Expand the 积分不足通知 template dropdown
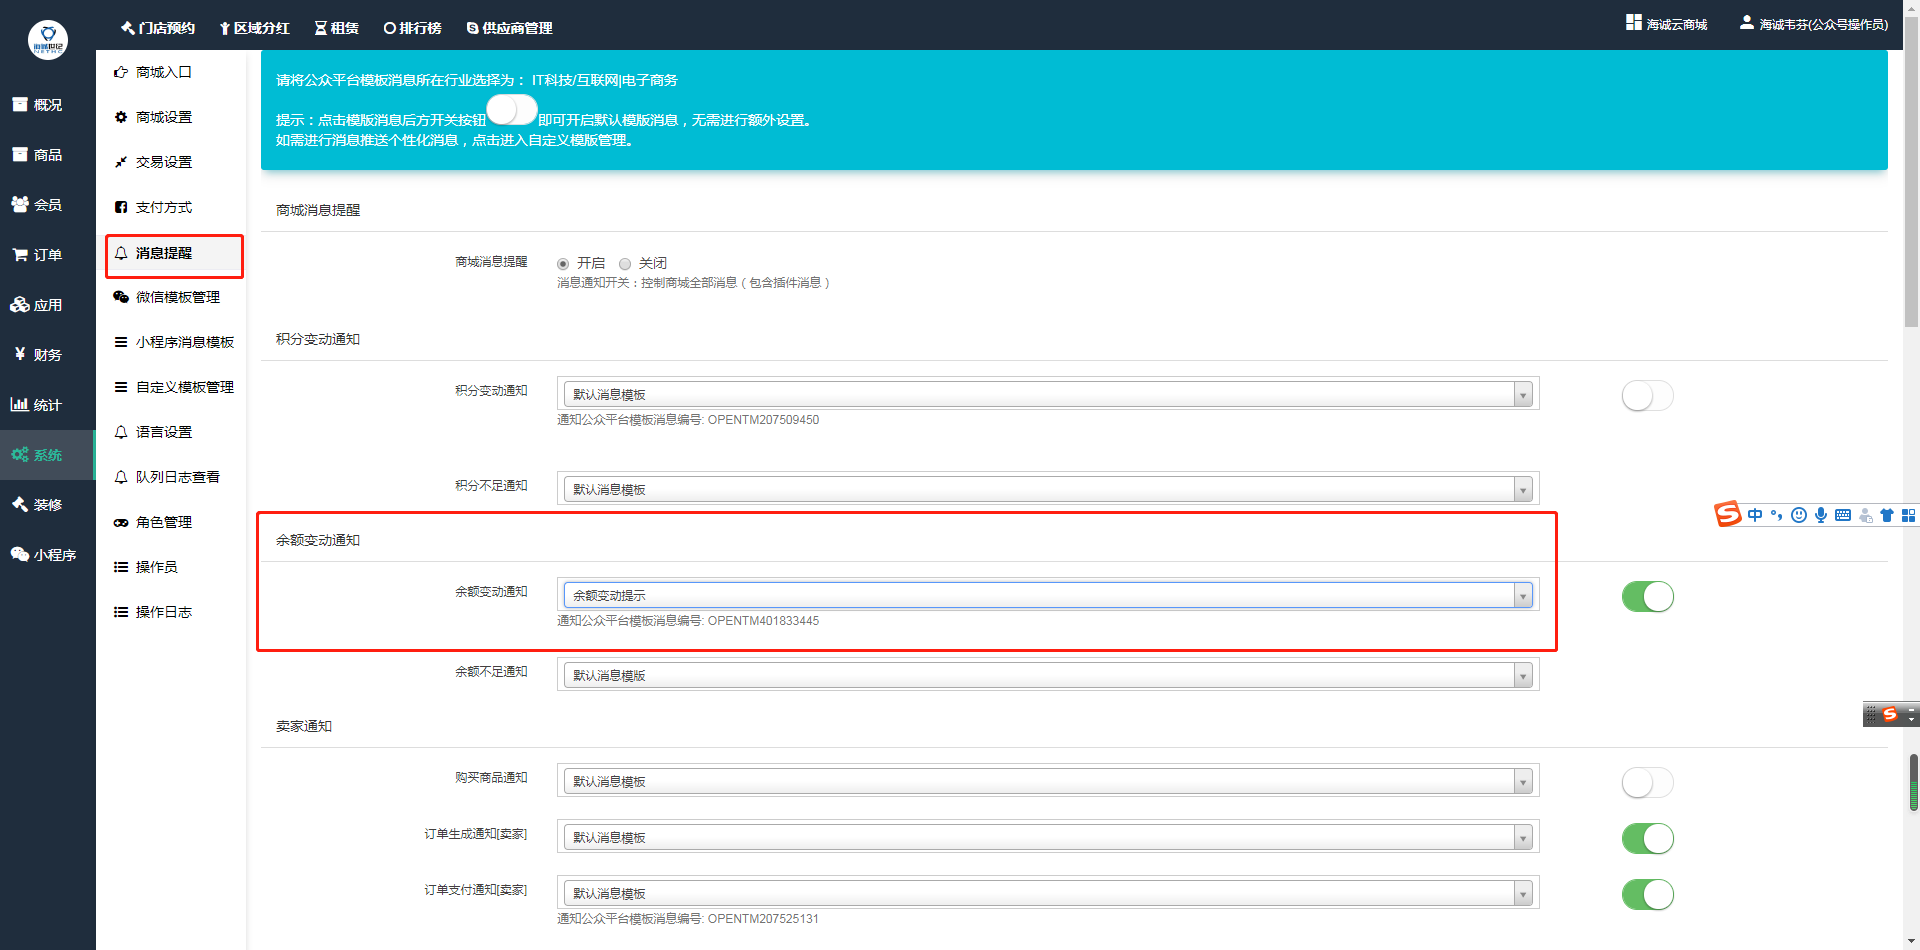 pos(1047,490)
